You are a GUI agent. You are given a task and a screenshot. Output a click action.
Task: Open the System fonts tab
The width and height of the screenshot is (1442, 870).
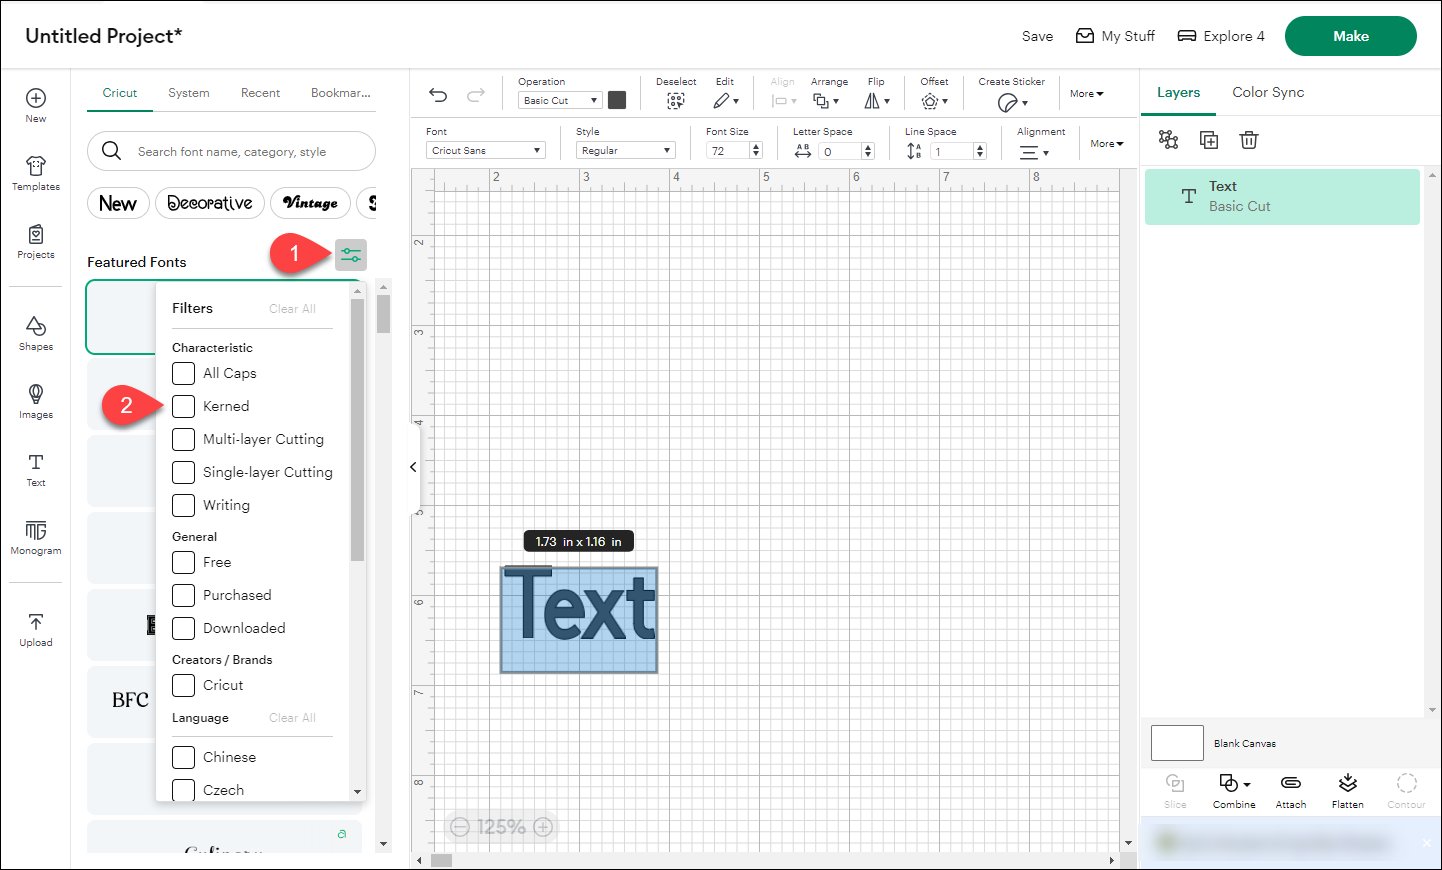188,92
